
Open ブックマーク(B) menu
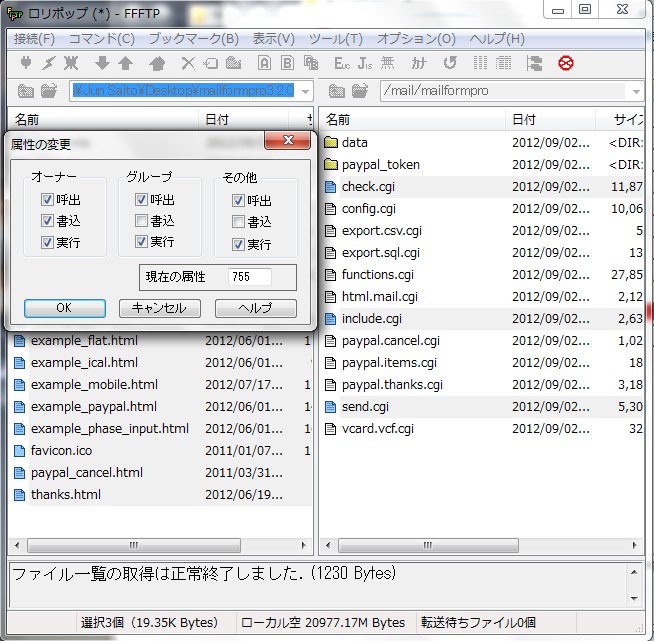point(194,39)
